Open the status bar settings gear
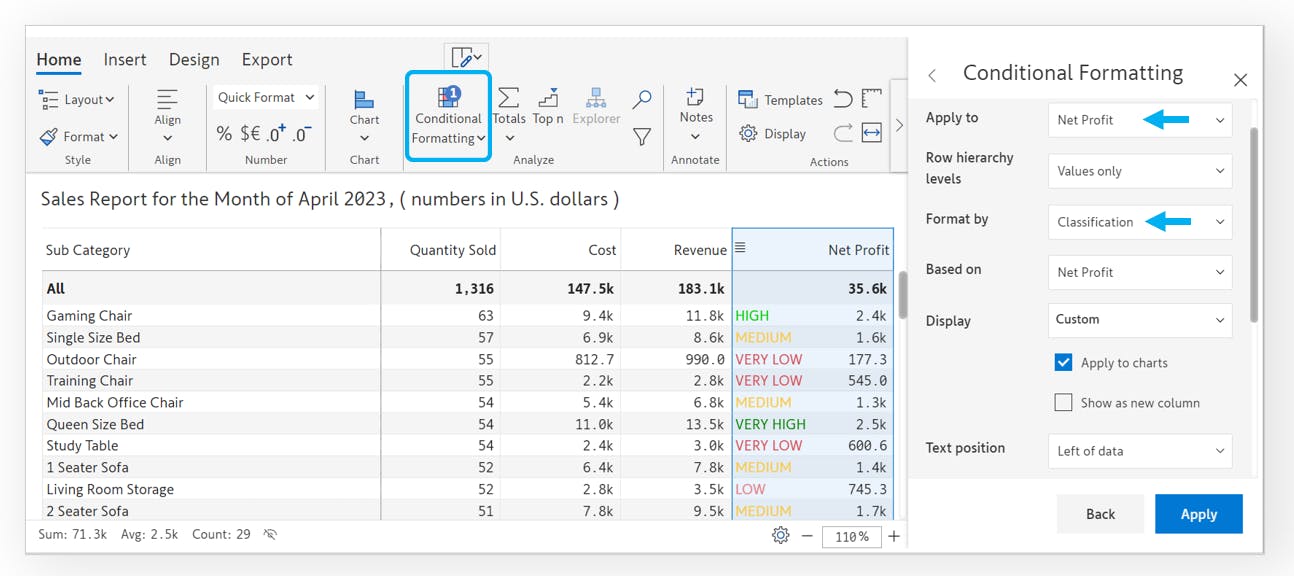This screenshot has width=1294, height=576. pyautogui.click(x=781, y=536)
